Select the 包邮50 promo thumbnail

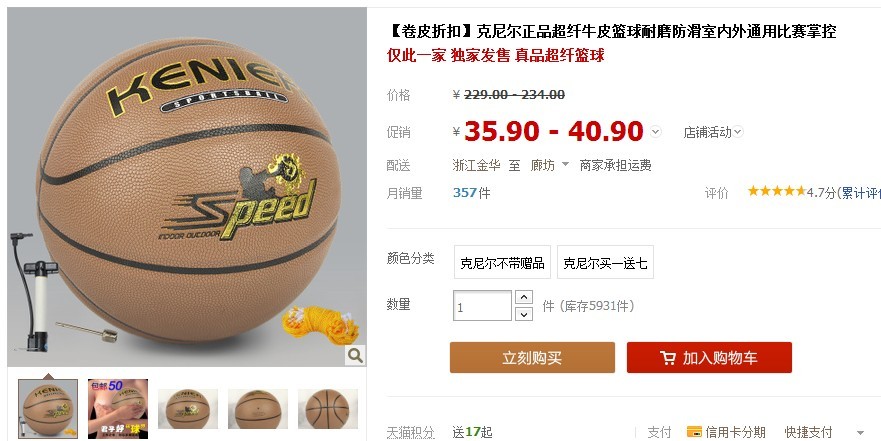point(118,408)
